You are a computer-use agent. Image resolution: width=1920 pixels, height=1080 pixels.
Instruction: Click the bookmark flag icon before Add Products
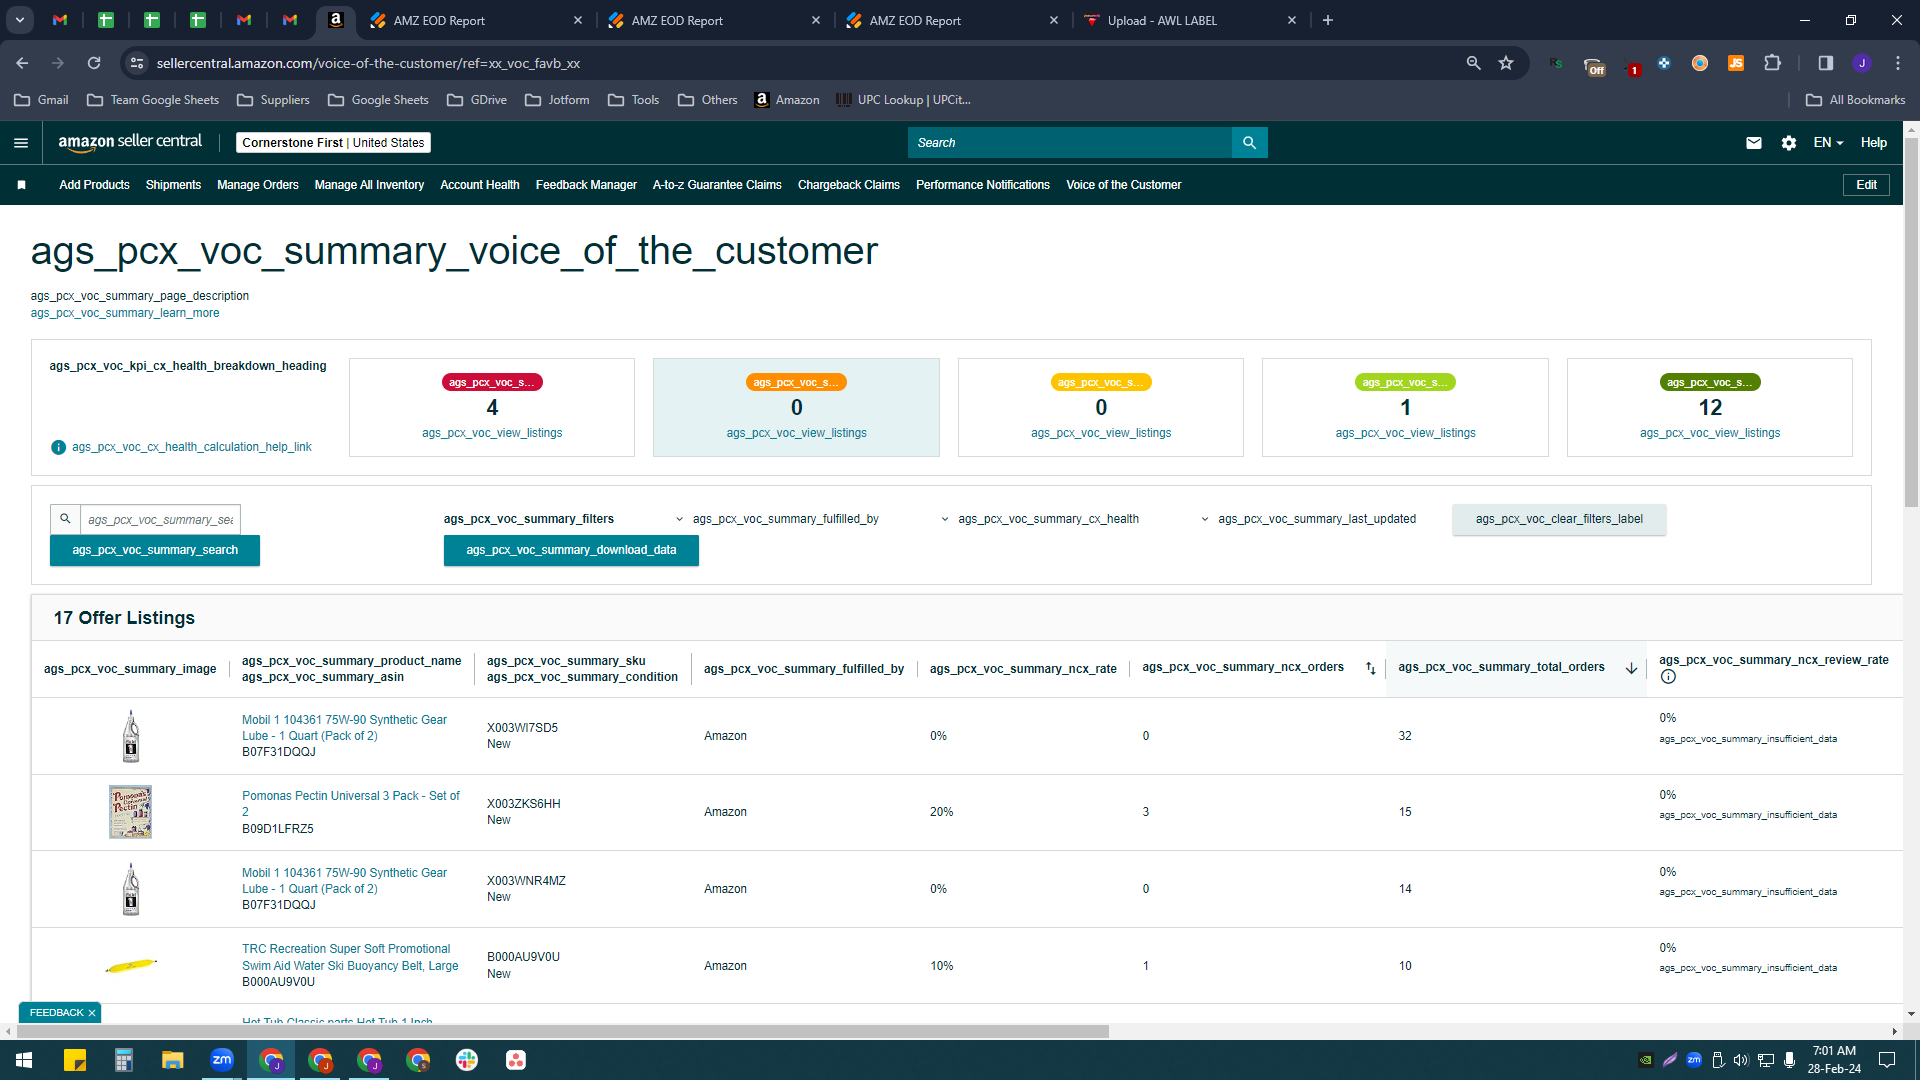pyautogui.click(x=21, y=185)
